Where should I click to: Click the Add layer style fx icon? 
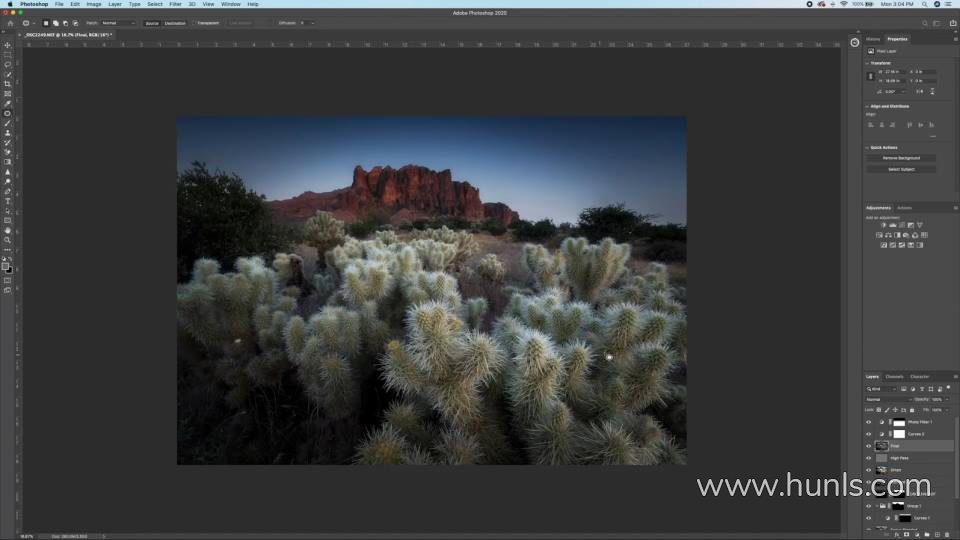tap(897, 534)
